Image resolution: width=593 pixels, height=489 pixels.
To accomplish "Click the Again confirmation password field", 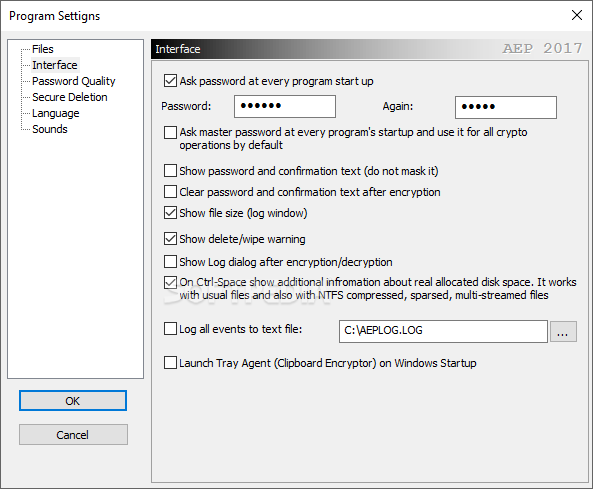I will [506, 107].
